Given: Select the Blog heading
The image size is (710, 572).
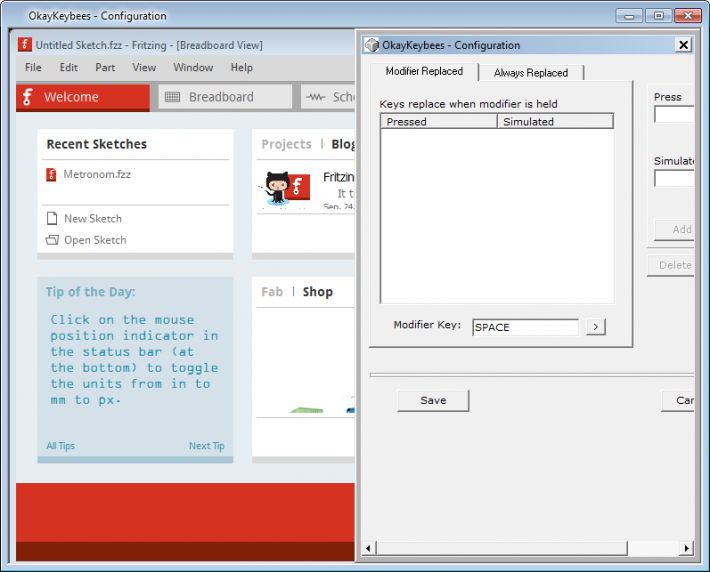Looking at the screenshot, I should (x=343, y=144).
